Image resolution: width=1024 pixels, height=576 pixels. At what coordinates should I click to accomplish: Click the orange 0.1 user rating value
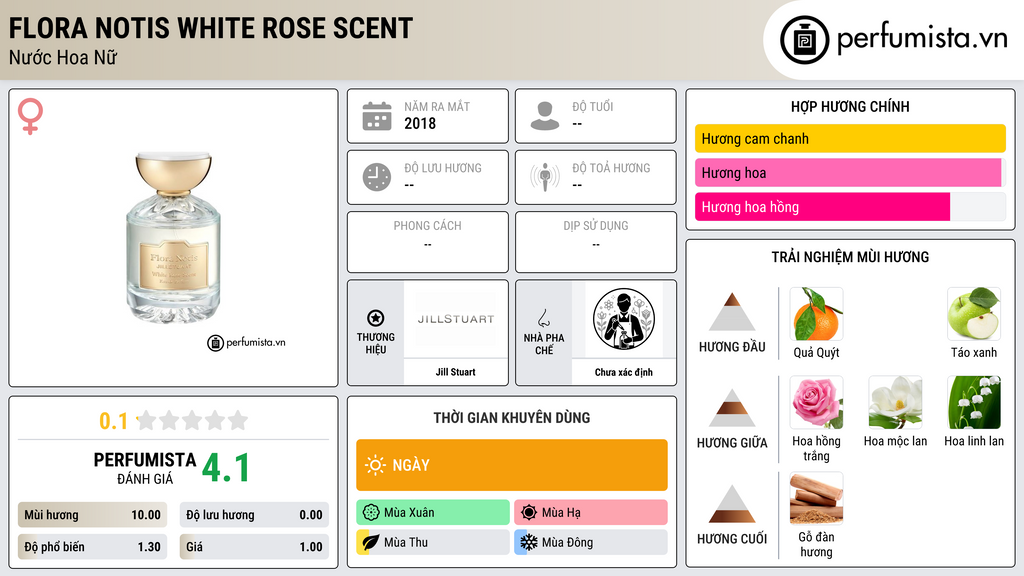click(x=113, y=421)
